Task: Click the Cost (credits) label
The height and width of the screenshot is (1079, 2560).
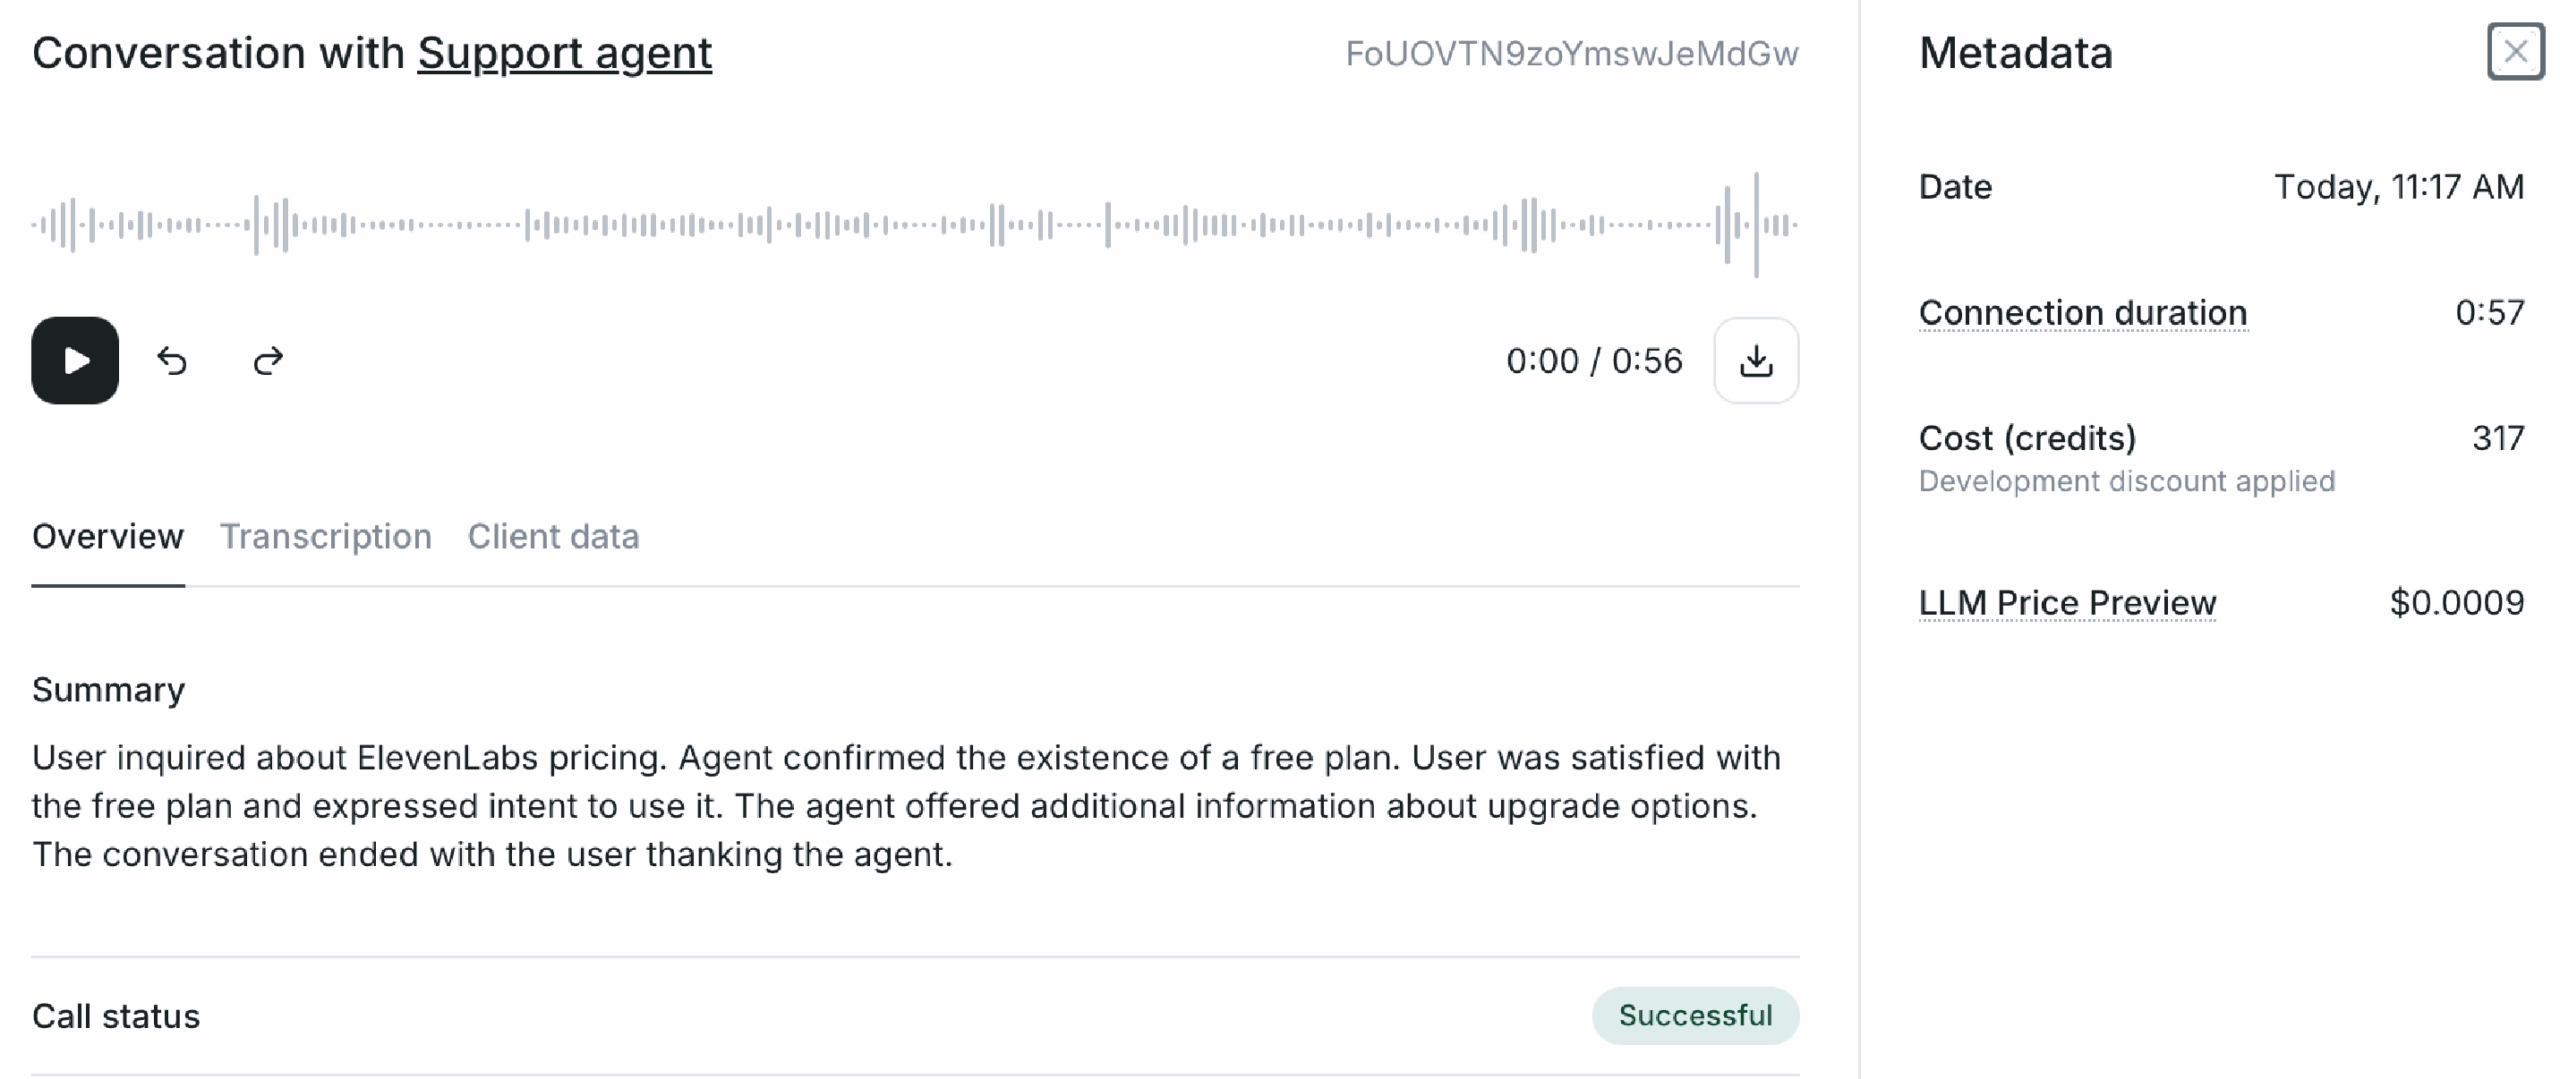Action: [2027, 438]
